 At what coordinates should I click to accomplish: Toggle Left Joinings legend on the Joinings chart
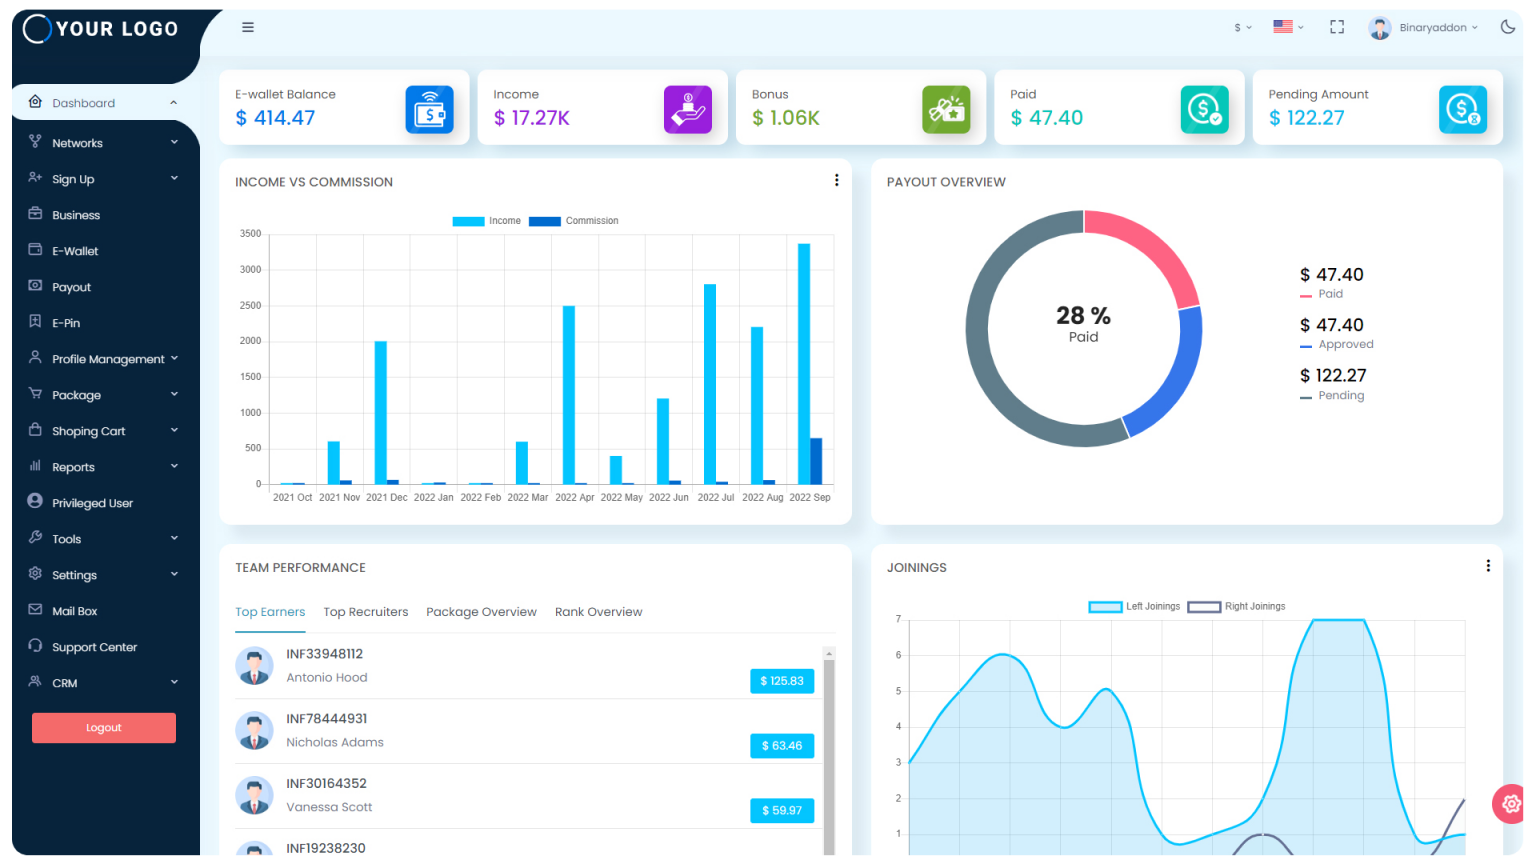pyautogui.click(x=1134, y=606)
